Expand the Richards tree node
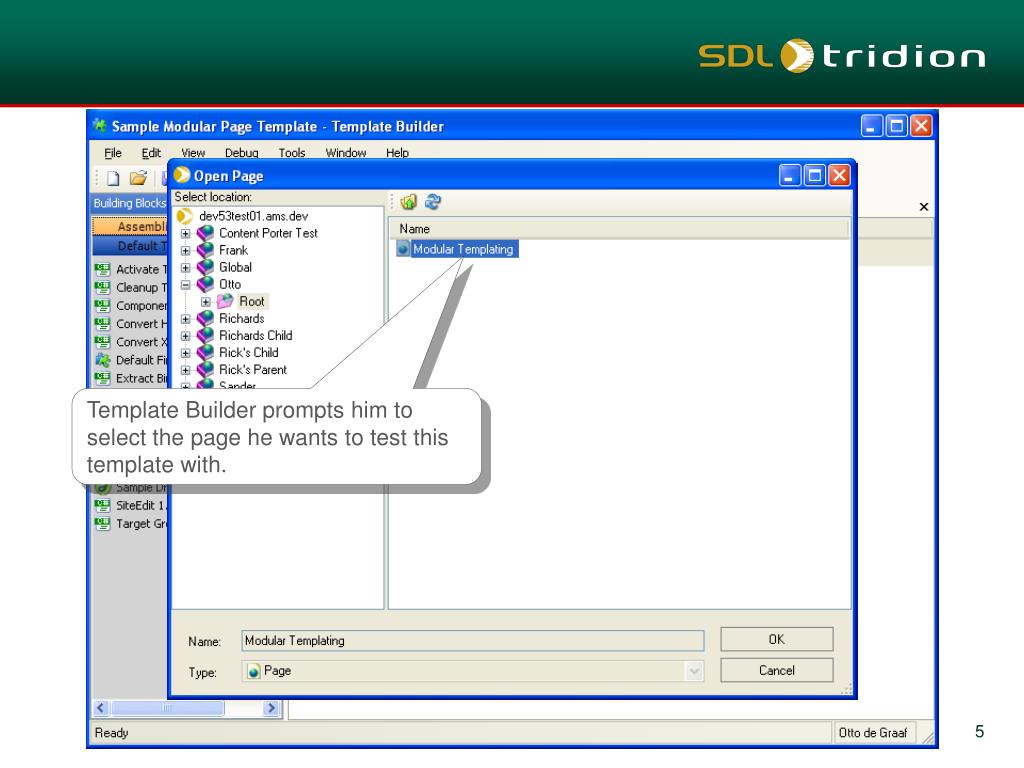1024x768 pixels. click(185, 319)
